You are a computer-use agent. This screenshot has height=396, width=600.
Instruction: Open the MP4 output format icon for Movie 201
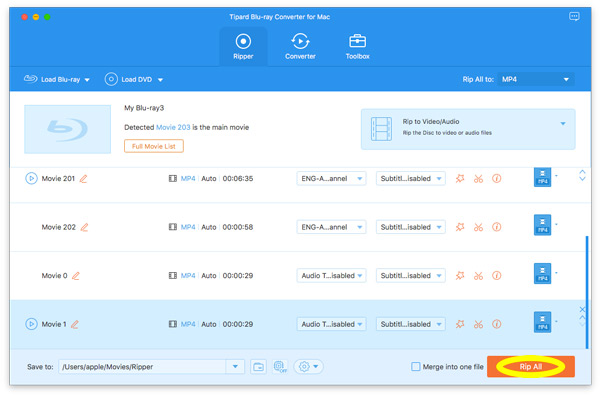[542, 177]
